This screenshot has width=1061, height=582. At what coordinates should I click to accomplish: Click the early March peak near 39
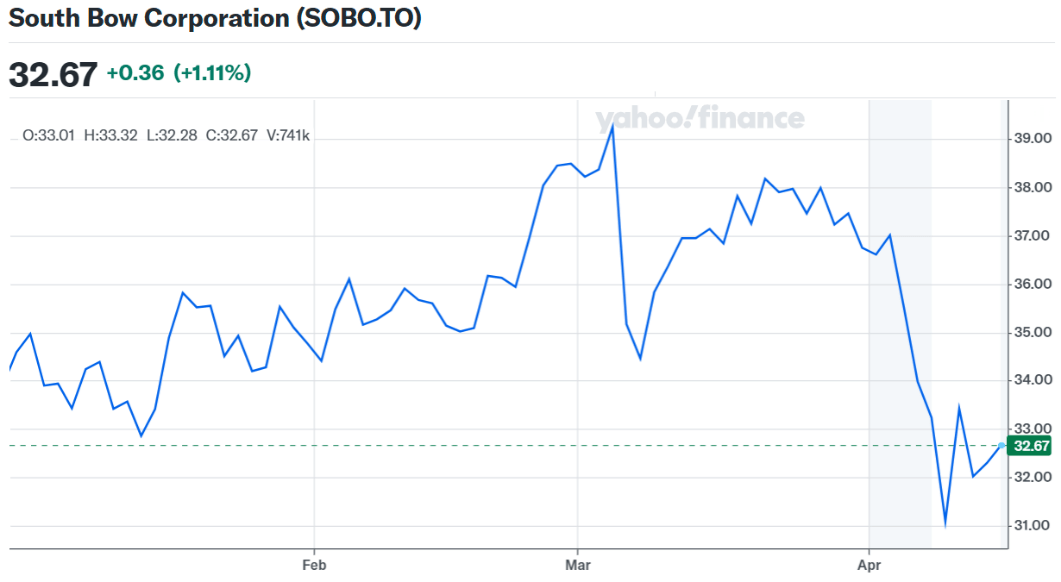click(x=612, y=127)
